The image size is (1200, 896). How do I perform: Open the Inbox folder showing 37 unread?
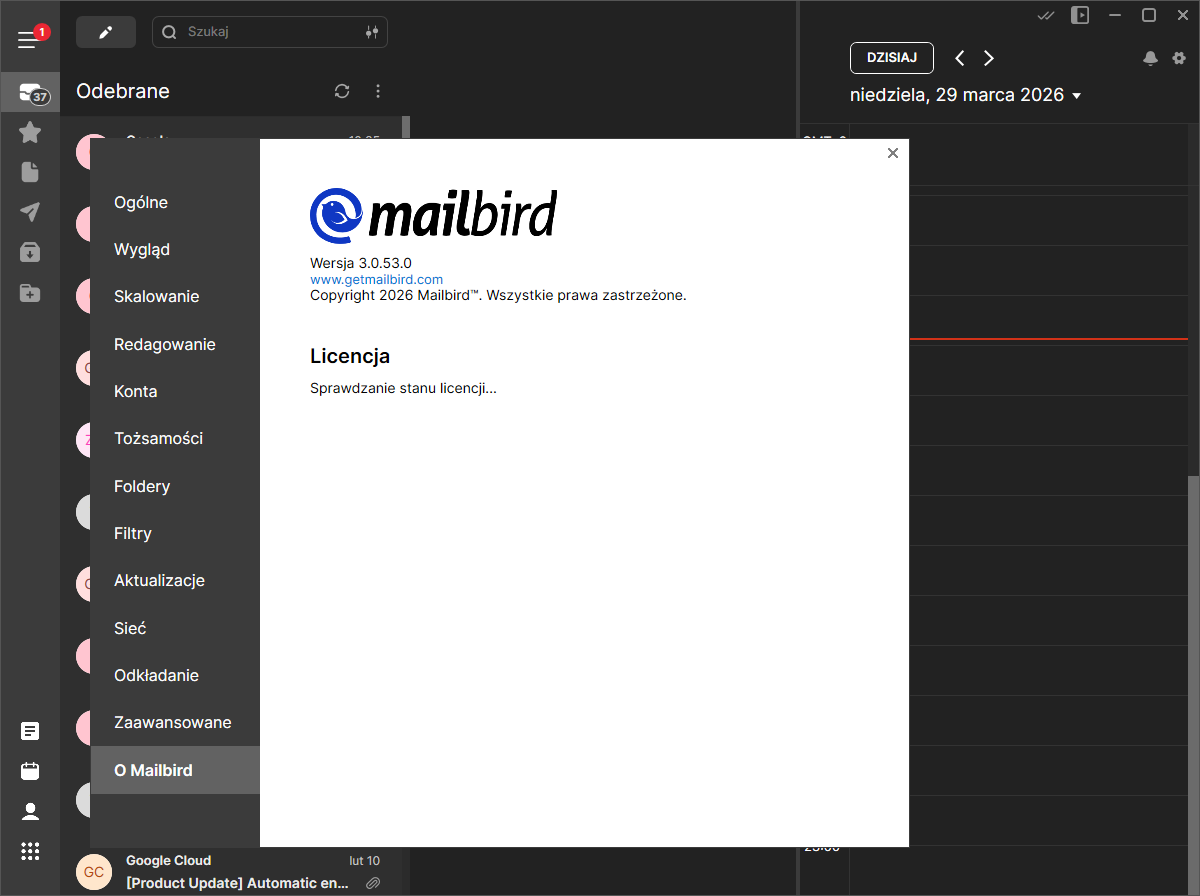click(x=30, y=93)
